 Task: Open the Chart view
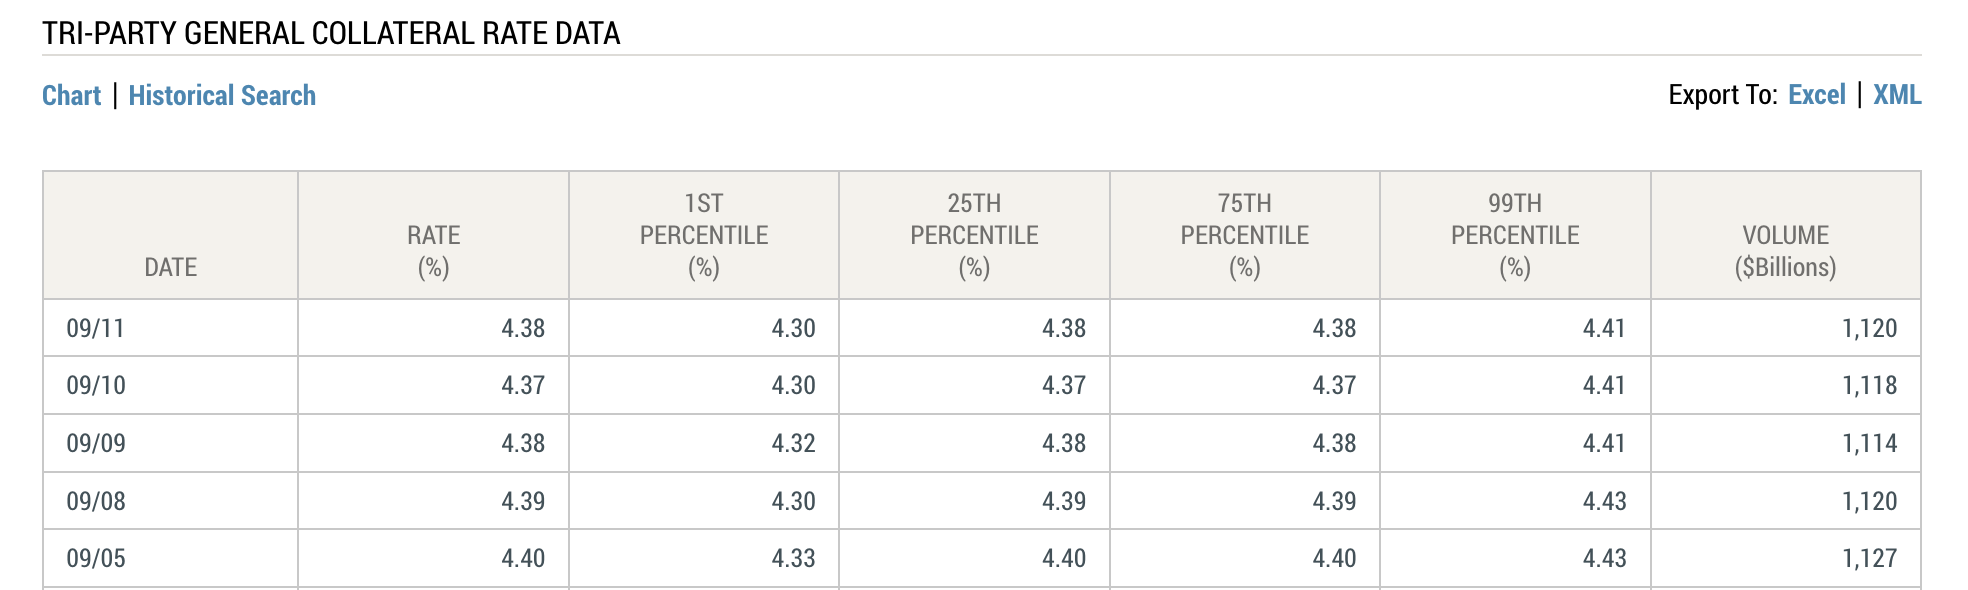point(71,95)
